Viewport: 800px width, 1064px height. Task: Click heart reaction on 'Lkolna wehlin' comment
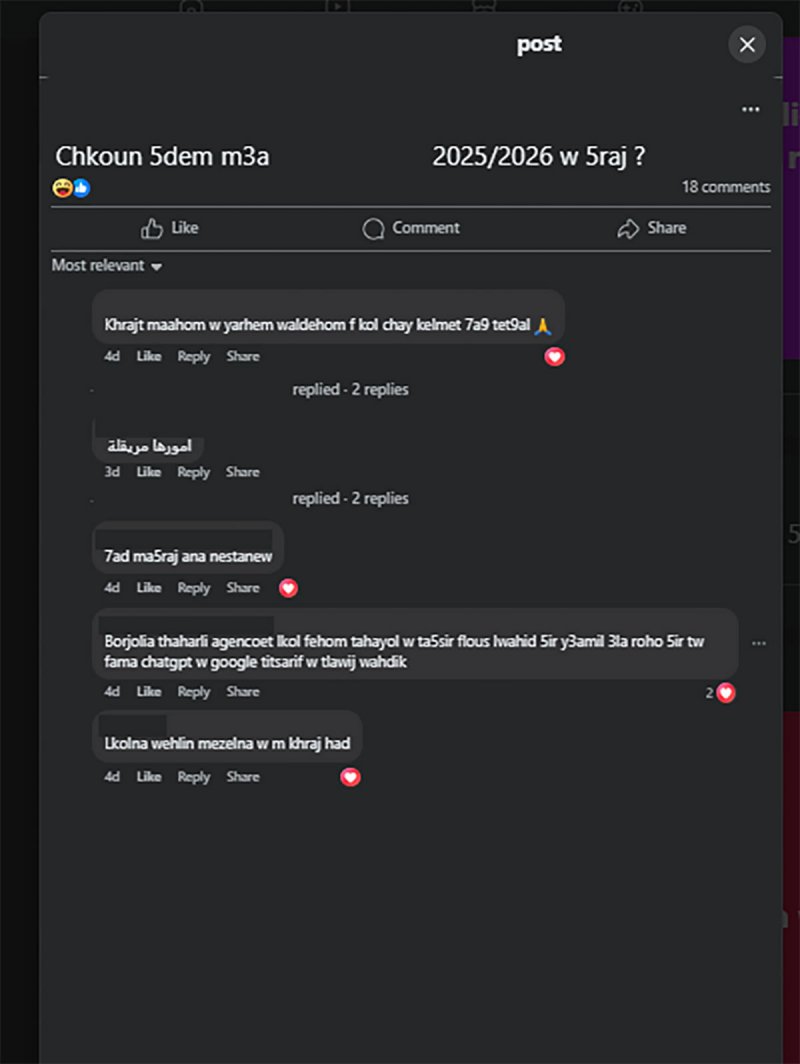[x=350, y=777]
